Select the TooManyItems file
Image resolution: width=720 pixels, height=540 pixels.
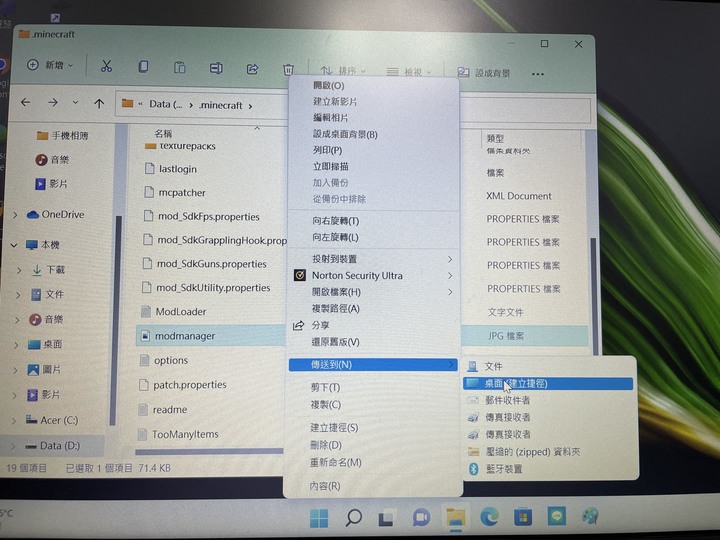coord(178,434)
